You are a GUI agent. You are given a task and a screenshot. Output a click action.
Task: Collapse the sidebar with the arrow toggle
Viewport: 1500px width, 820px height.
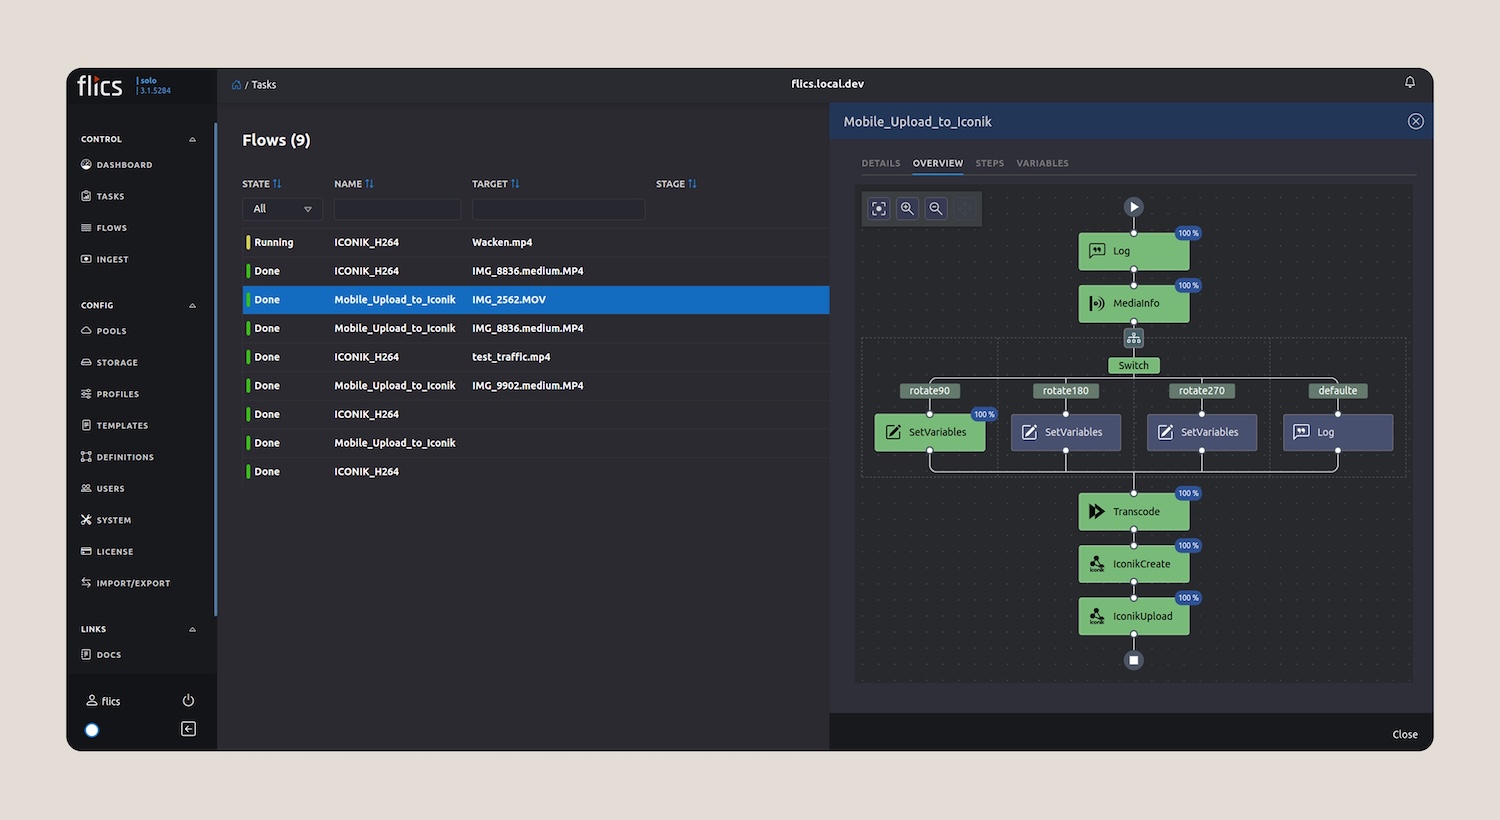click(x=188, y=729)
